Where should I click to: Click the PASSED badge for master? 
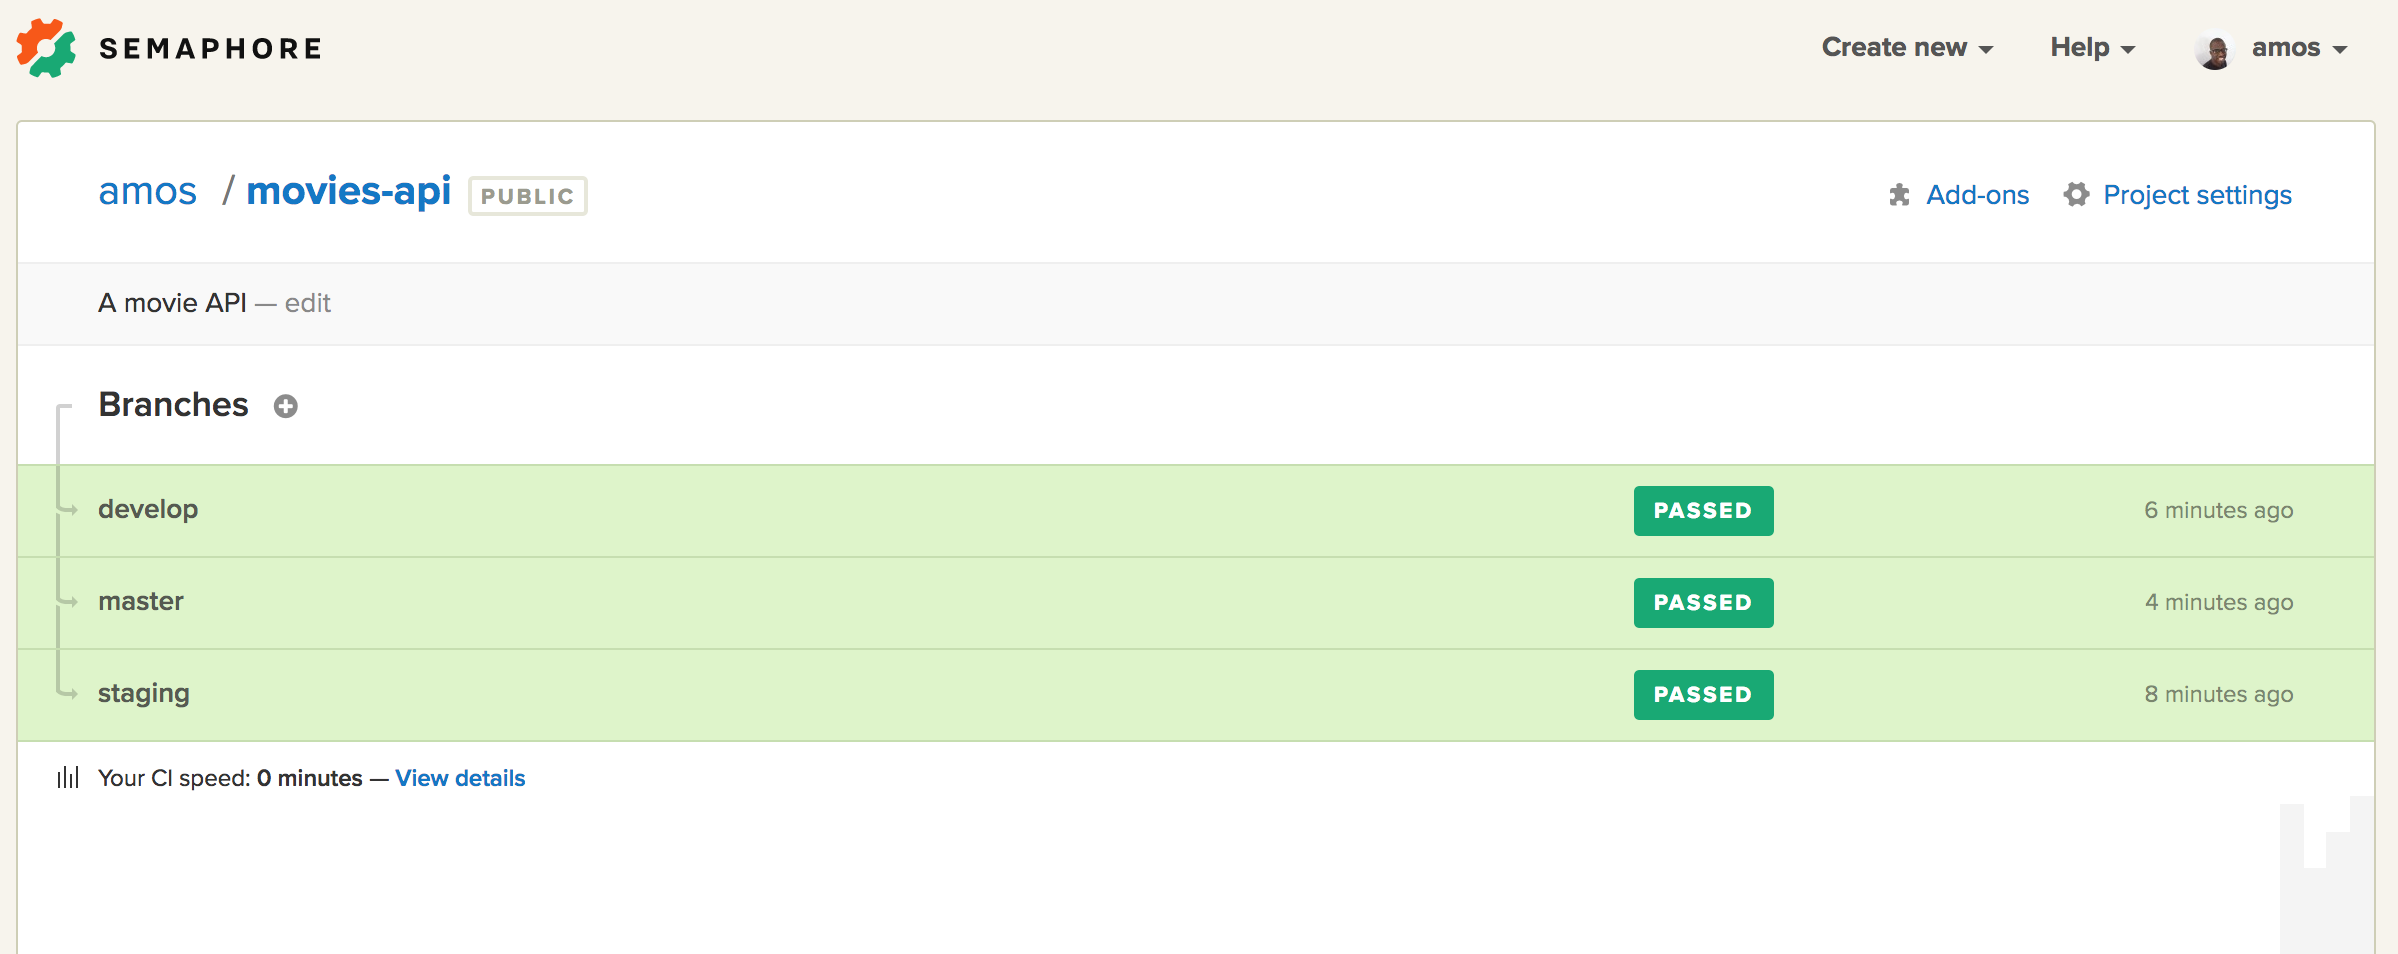1703,603
